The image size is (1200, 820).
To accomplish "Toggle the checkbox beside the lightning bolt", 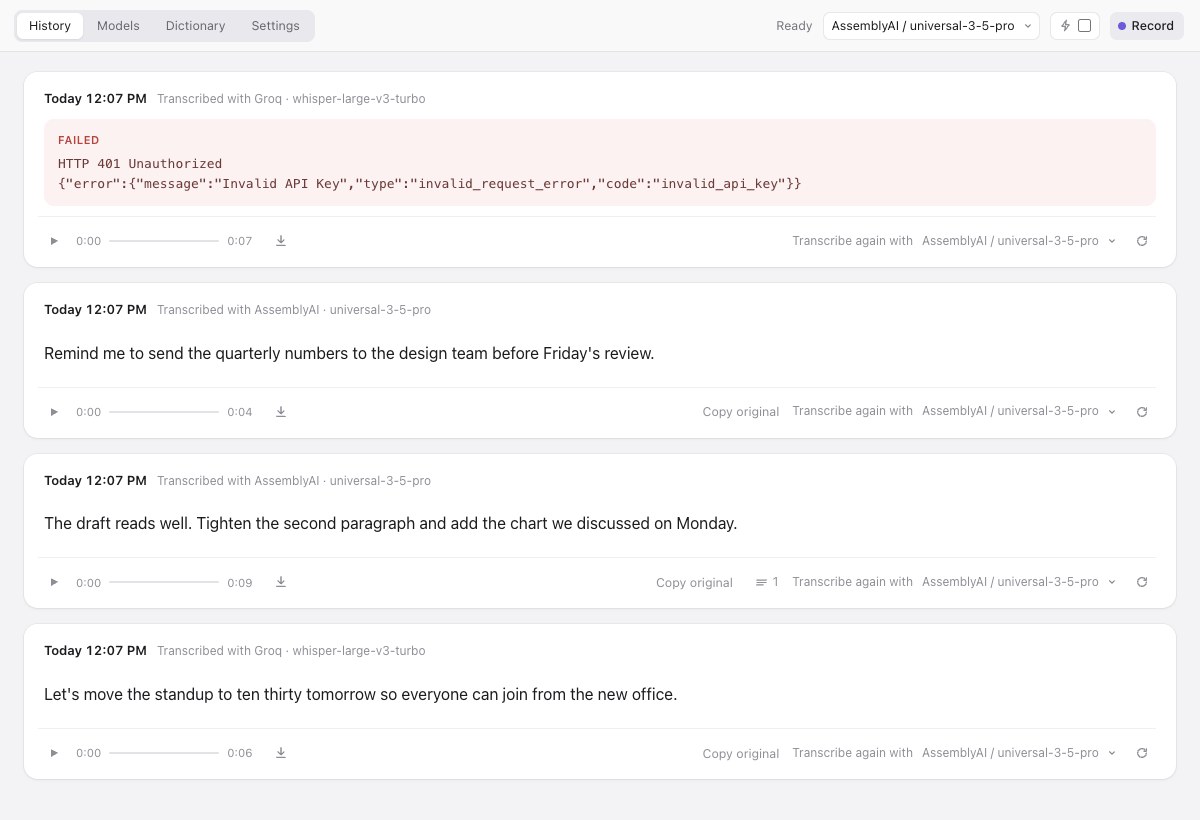I will (1084, 26).
